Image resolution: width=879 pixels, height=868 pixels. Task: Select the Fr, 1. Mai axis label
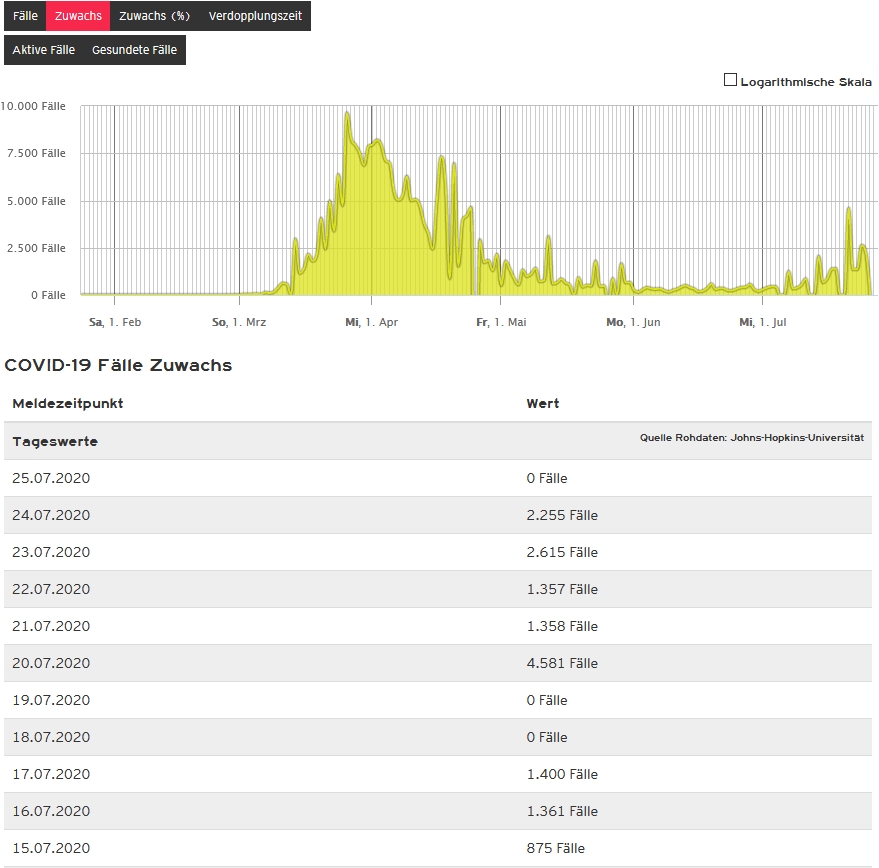[x=501, y=322]
